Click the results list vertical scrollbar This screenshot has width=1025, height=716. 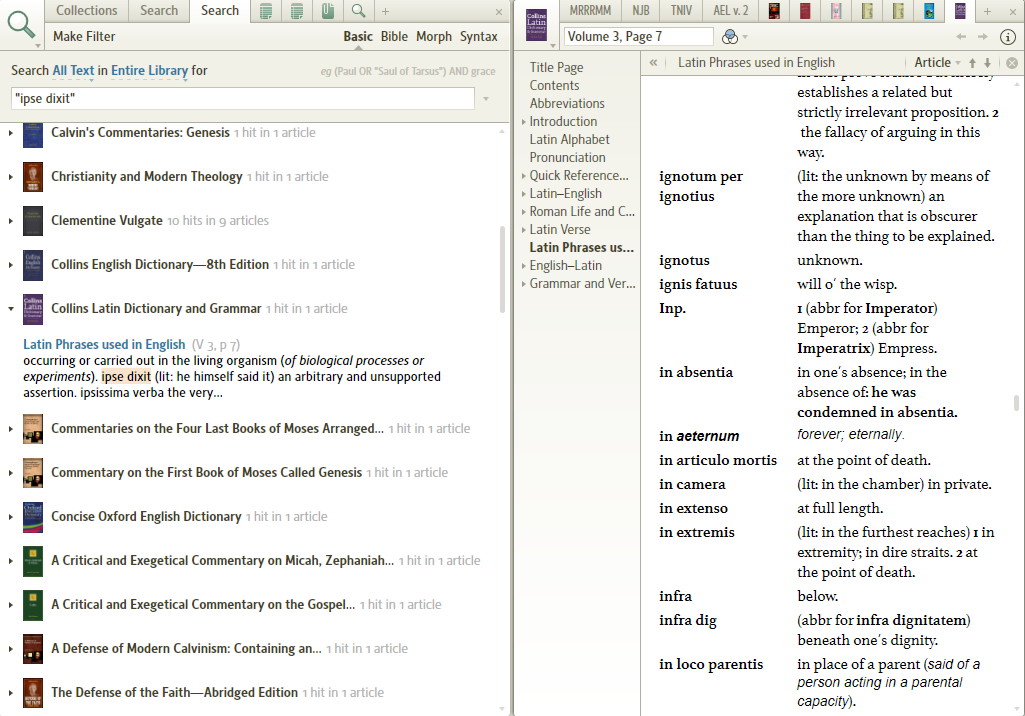[x=502, y=269]
